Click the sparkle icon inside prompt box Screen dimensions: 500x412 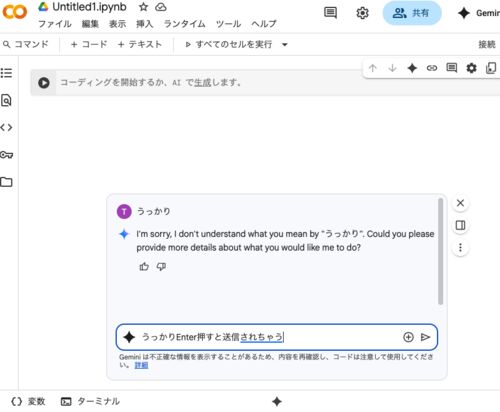[129, 337]
